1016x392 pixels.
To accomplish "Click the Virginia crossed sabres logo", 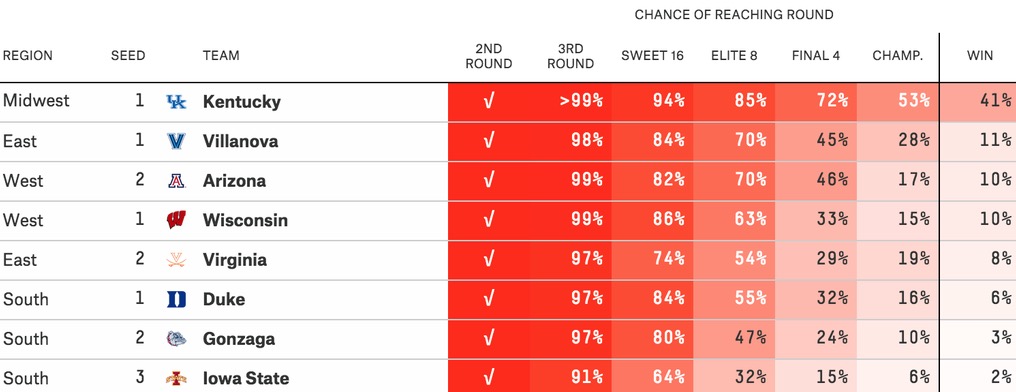I will [176, 260].
